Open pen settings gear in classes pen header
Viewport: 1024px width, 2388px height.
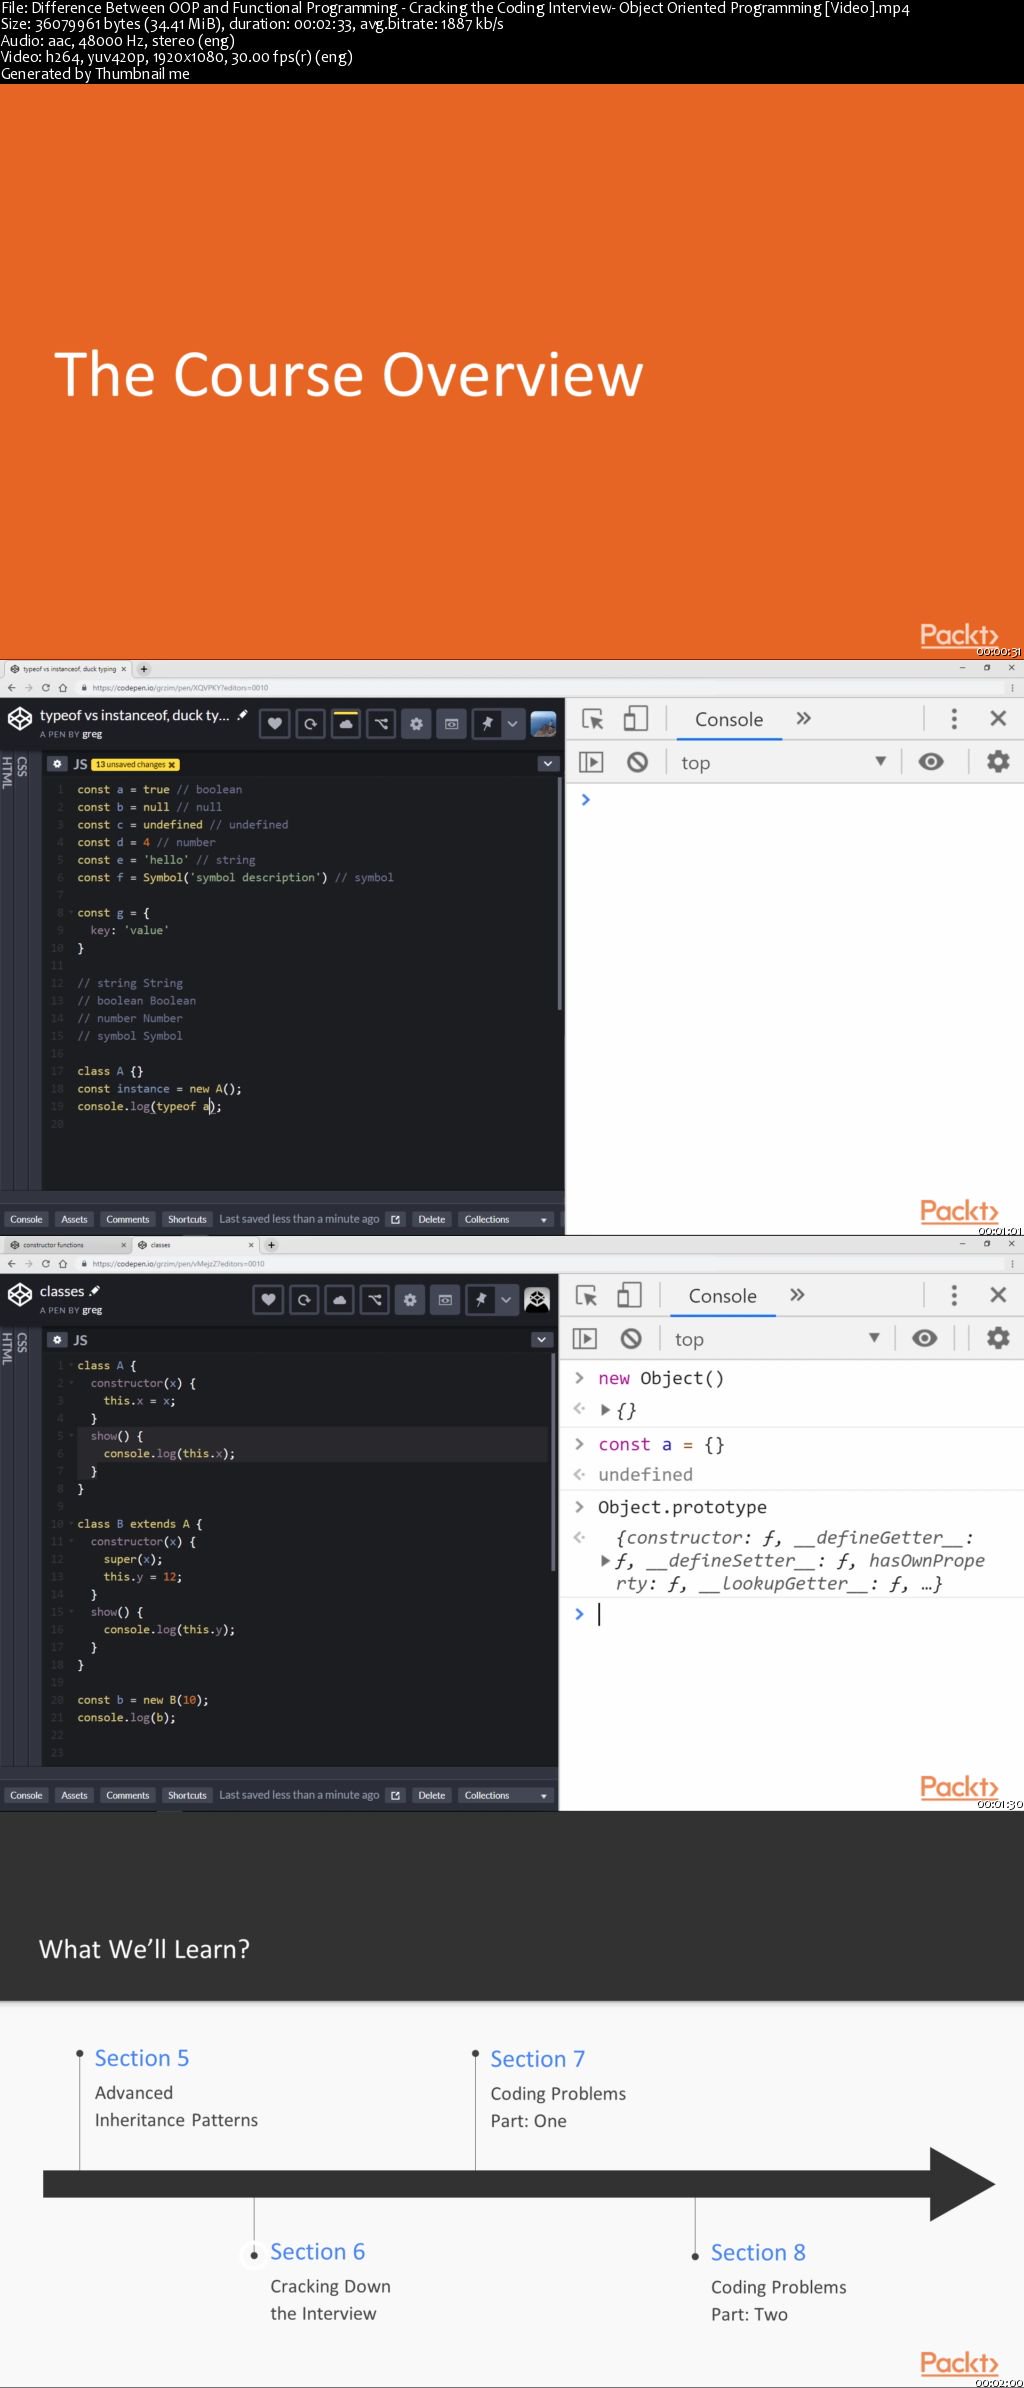(410, 1299)
